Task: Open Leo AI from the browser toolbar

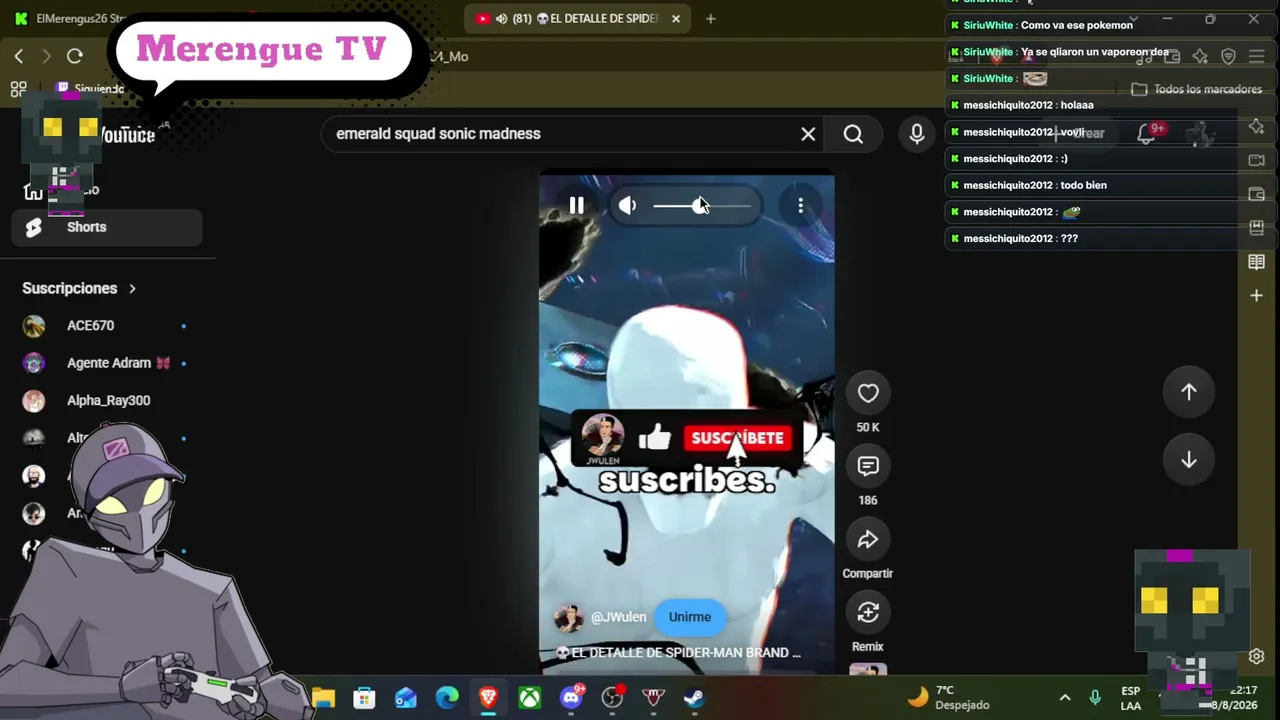Action: pyautogui.click(x=1200, y=56)
